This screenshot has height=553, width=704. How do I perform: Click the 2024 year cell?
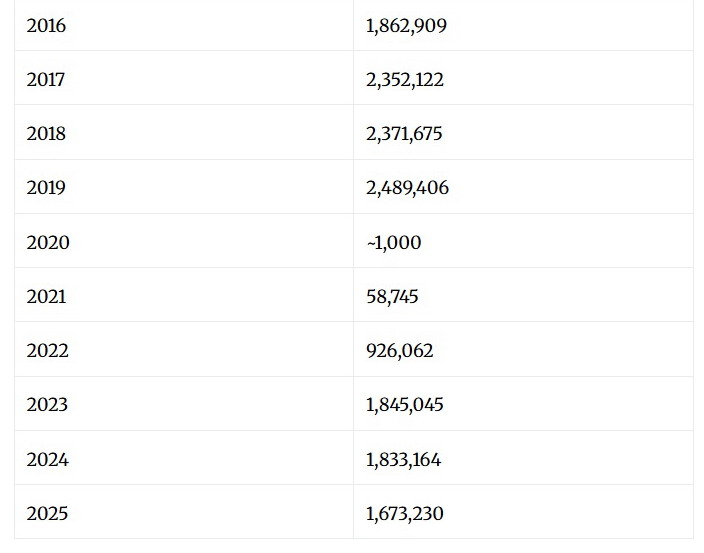[47, 460]
